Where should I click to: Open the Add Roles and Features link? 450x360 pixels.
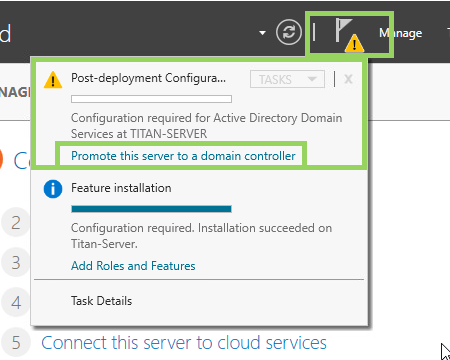click(133, 266)
